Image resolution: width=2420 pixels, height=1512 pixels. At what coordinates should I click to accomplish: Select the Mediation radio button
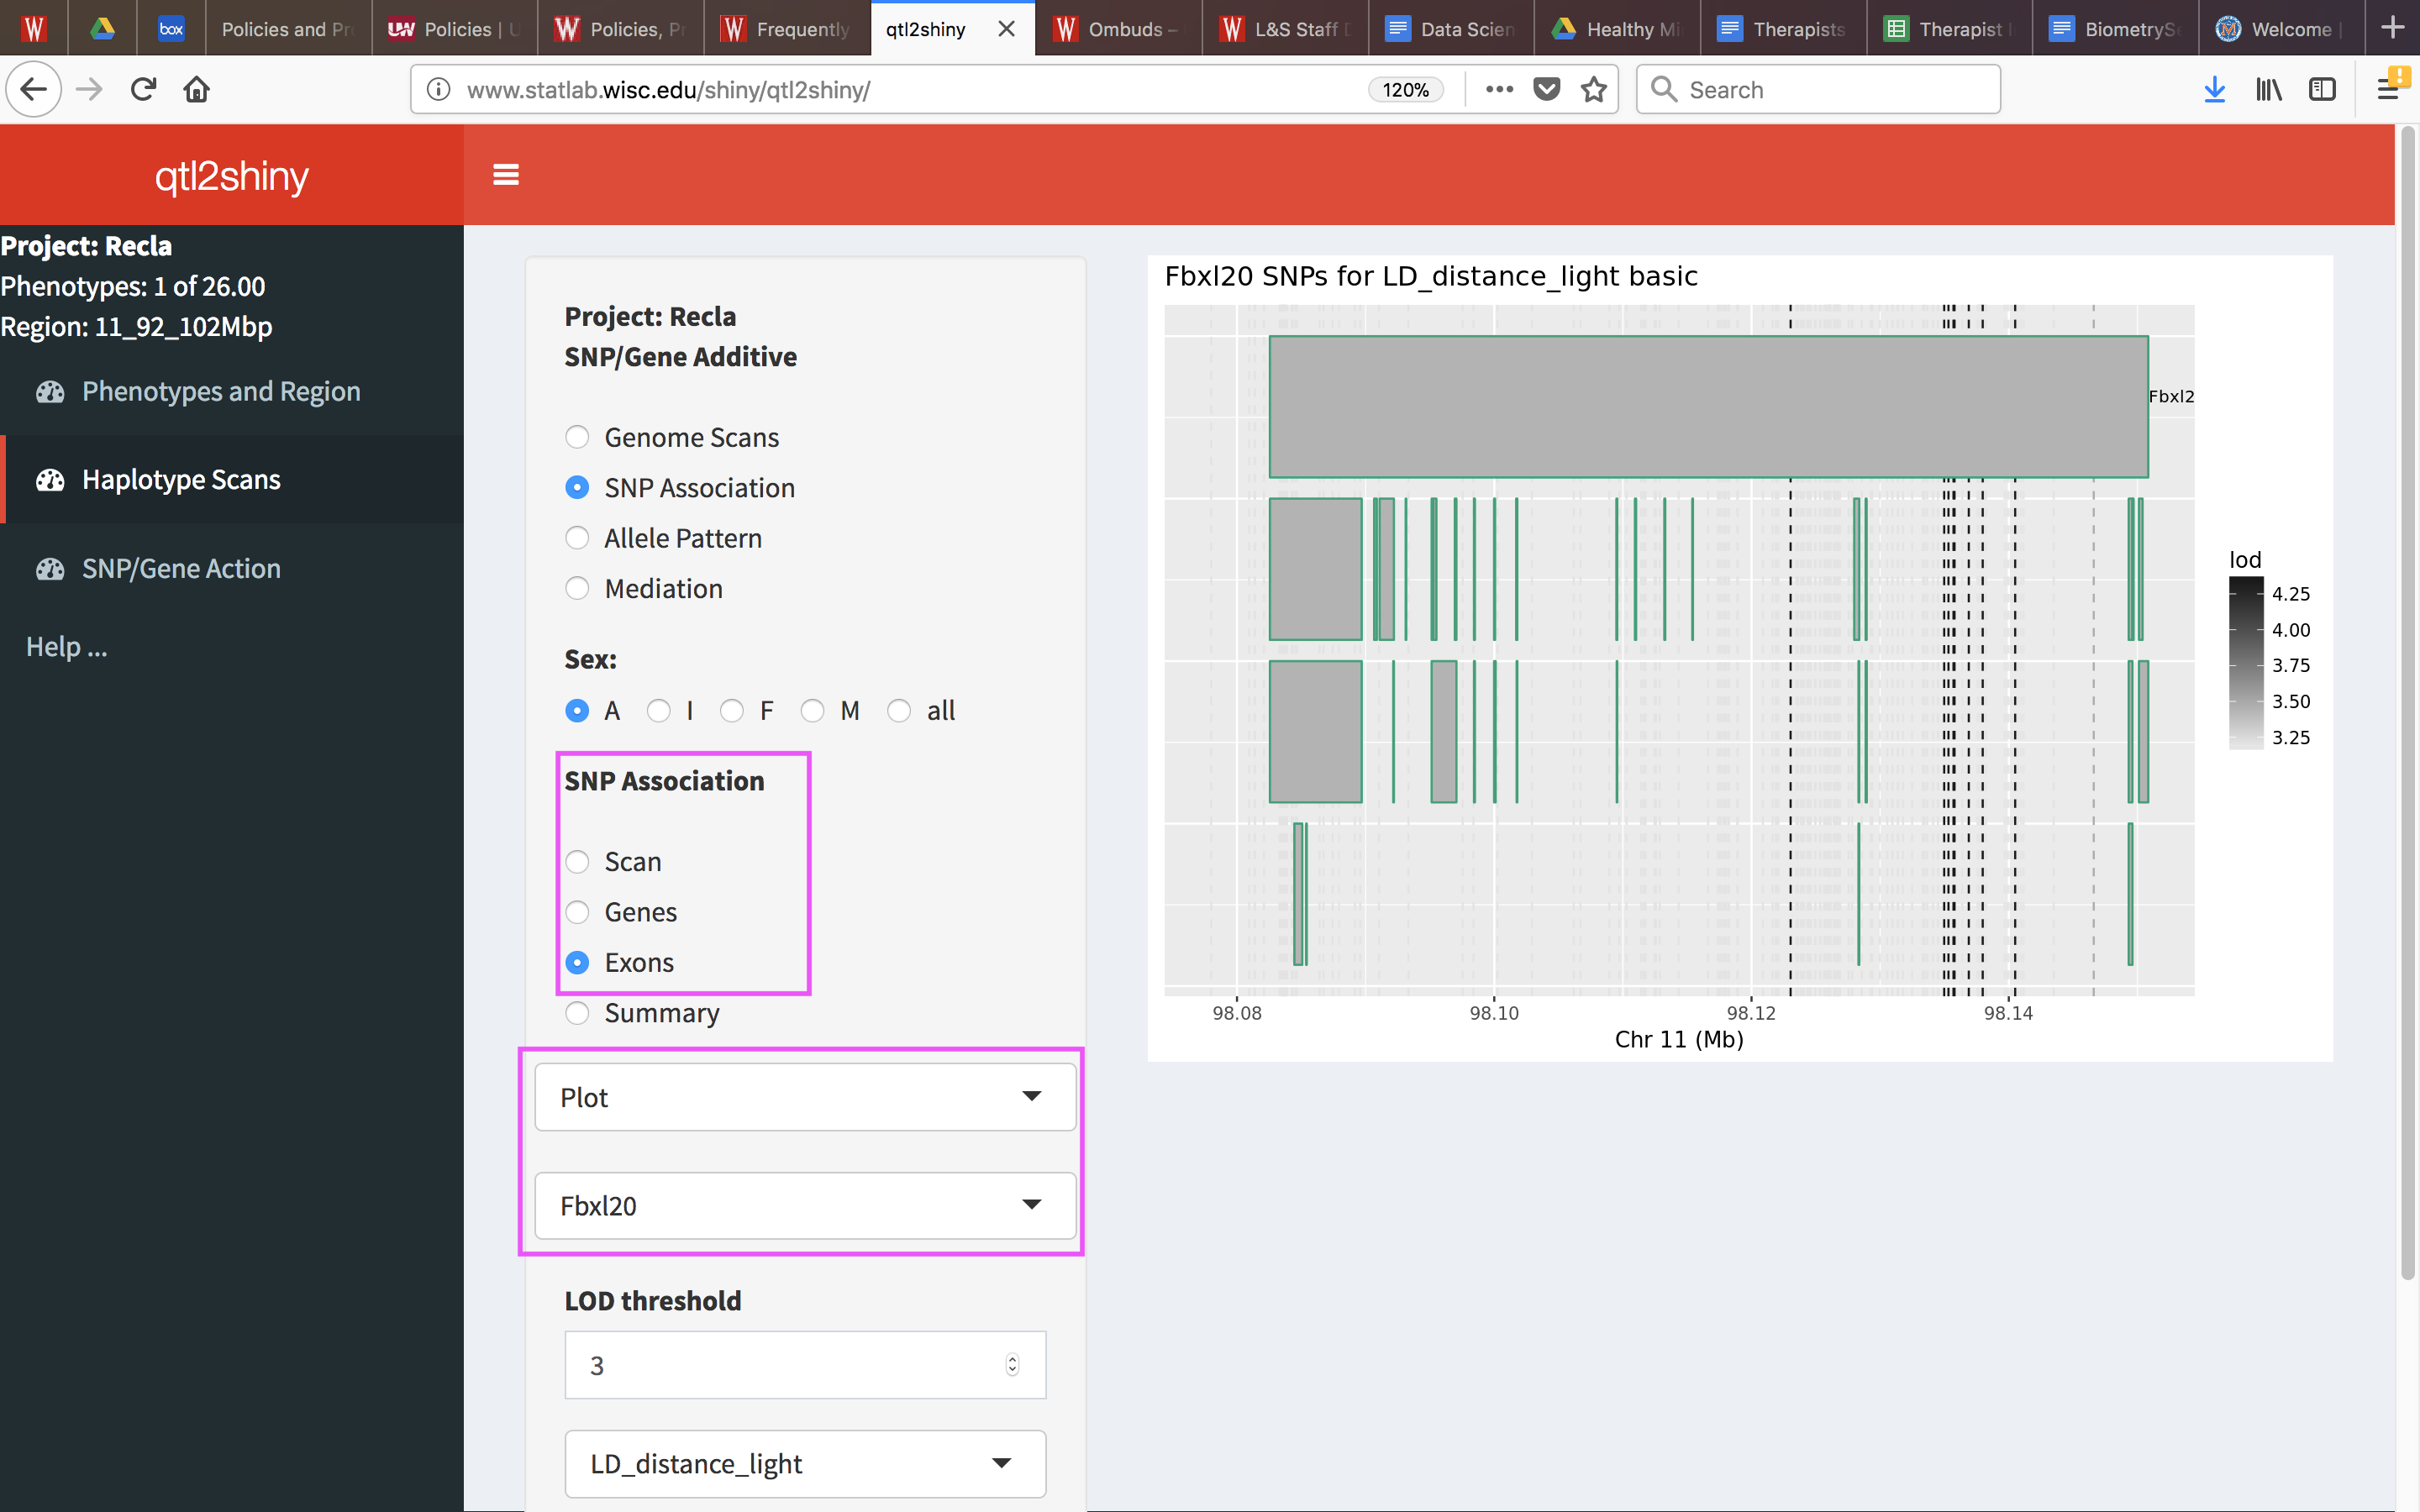577,588
